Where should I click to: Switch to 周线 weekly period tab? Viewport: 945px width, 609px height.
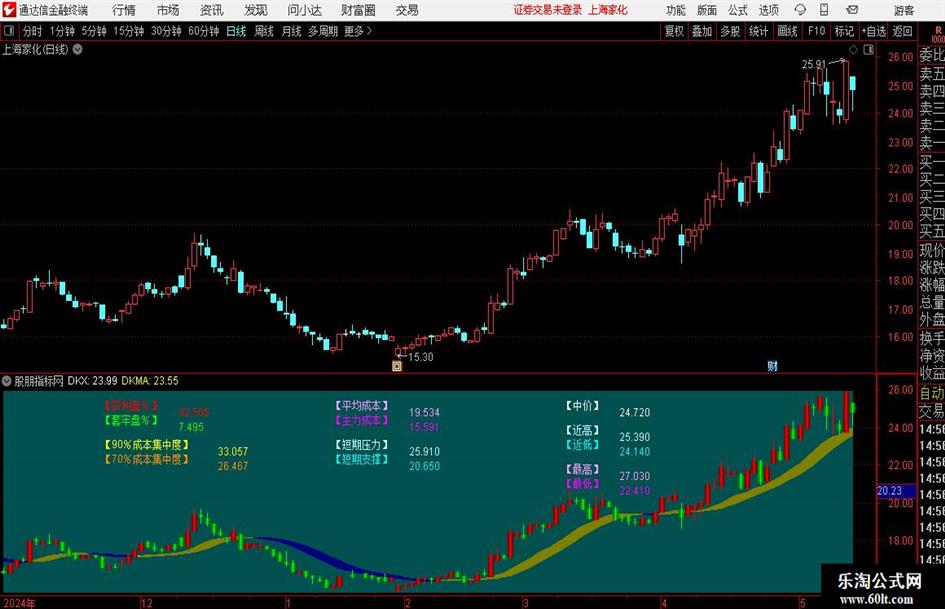click(264, 31)
